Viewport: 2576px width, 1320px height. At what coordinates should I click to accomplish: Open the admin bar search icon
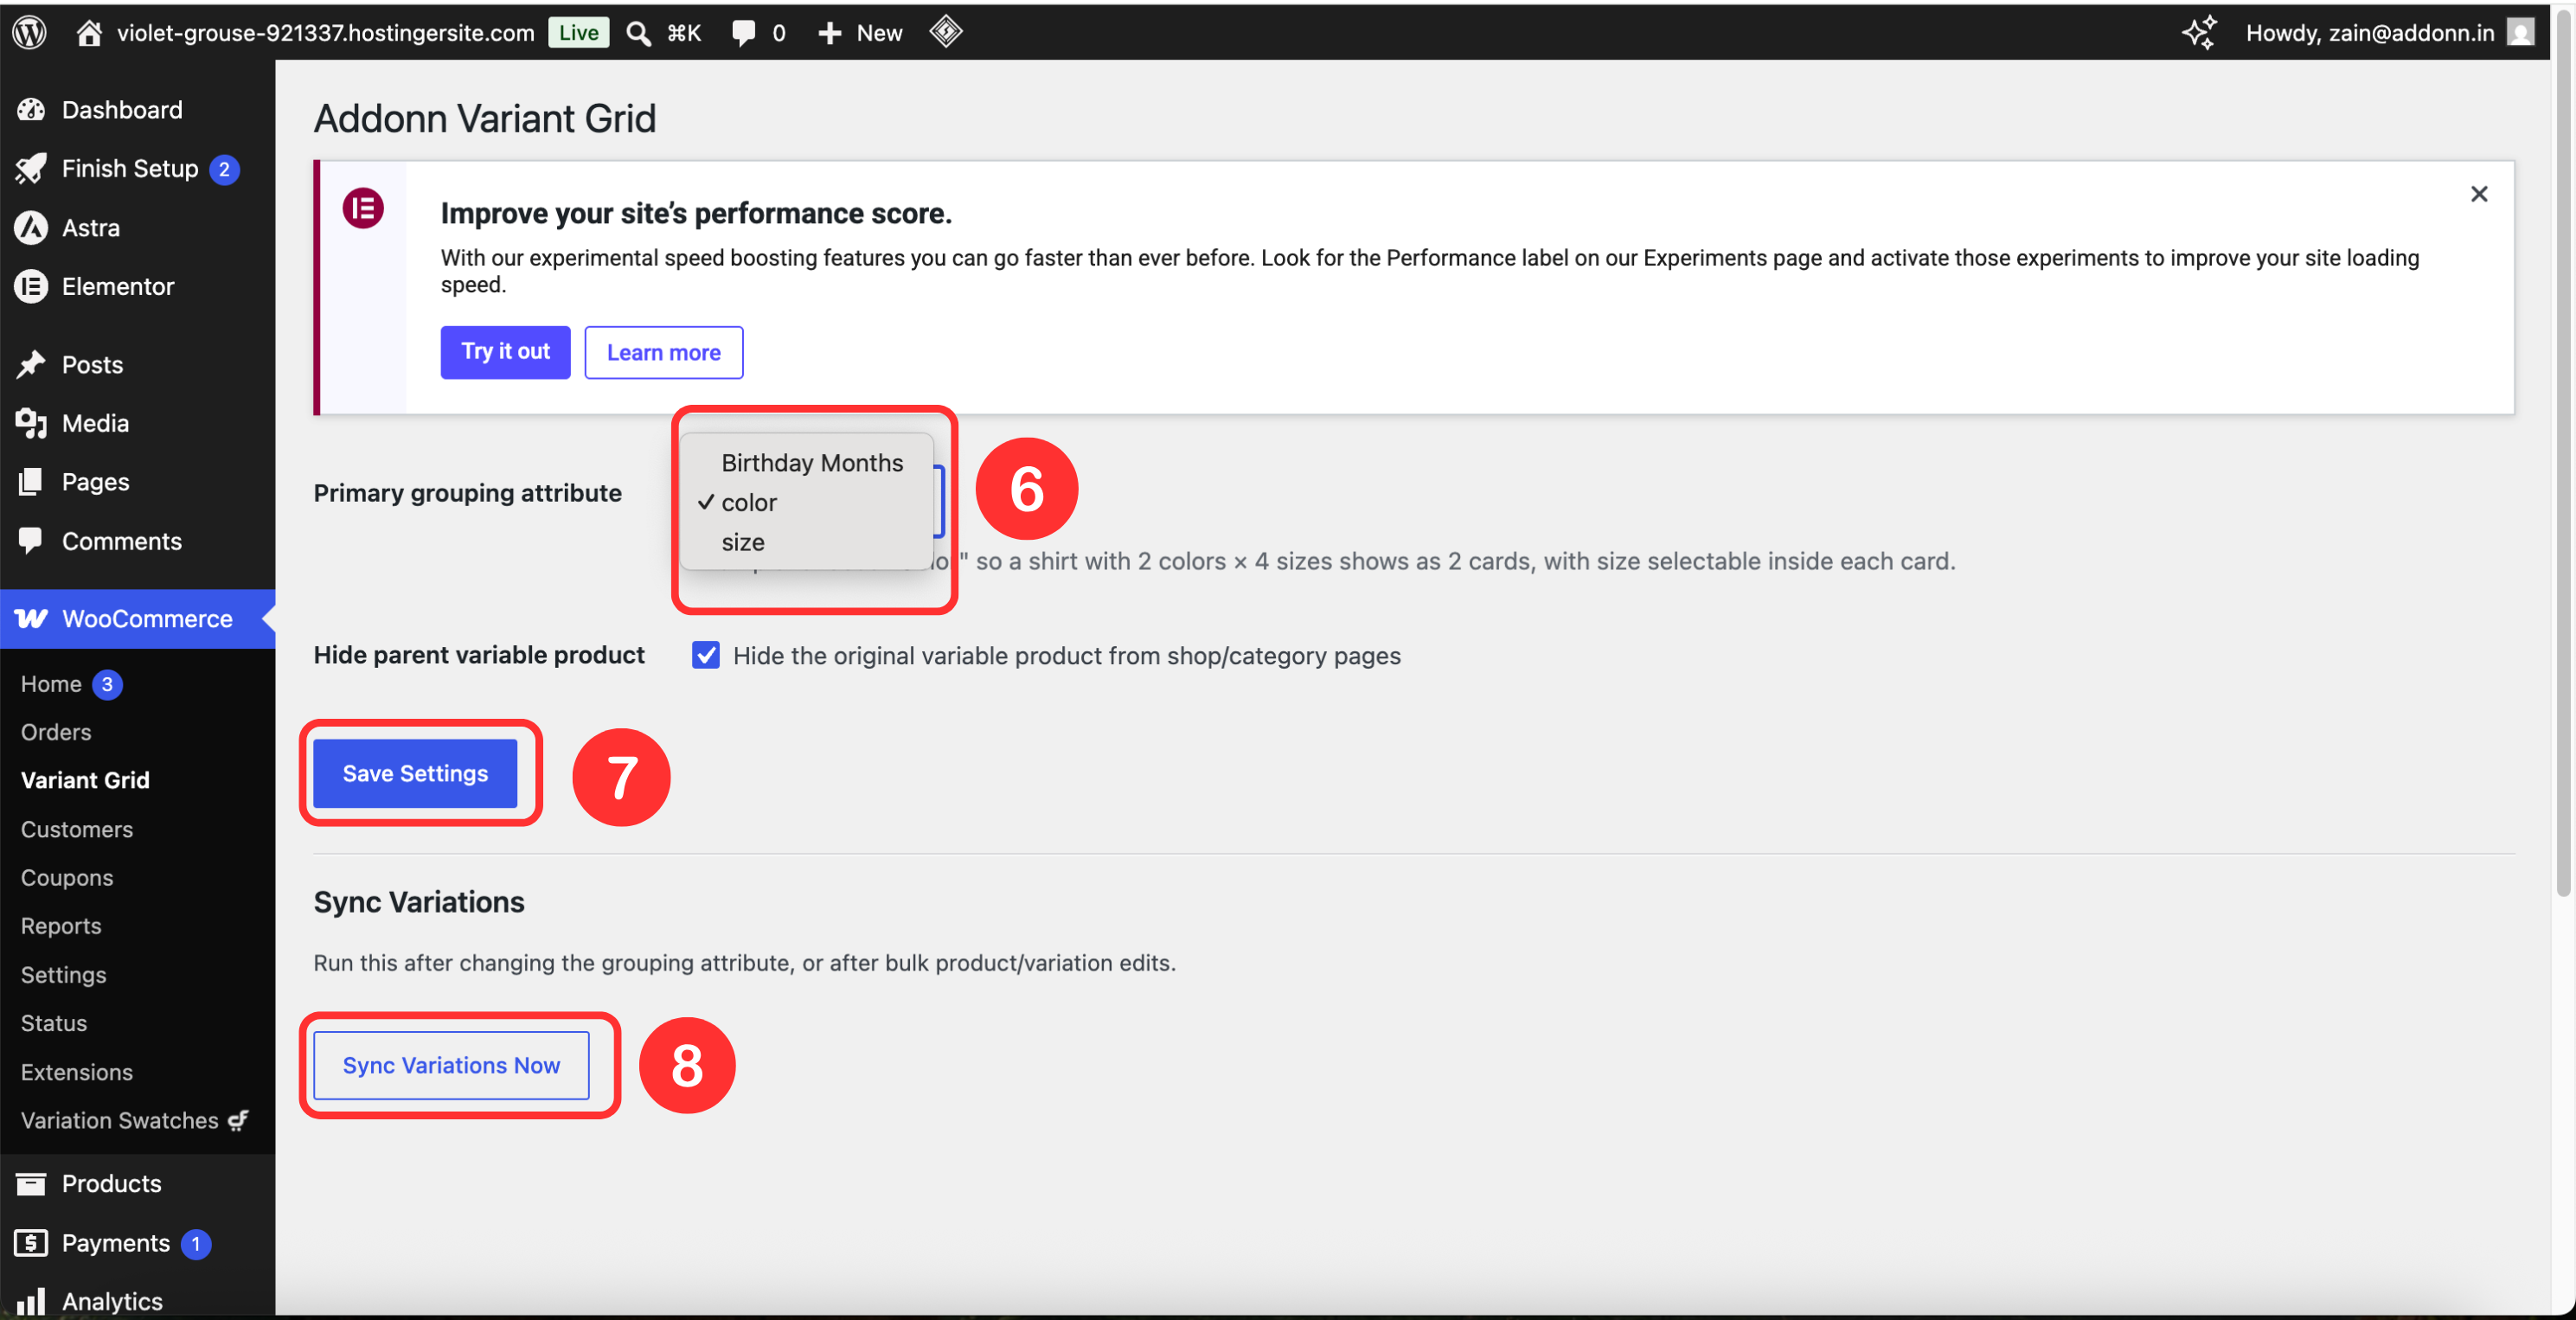click(x=638, y=33)
